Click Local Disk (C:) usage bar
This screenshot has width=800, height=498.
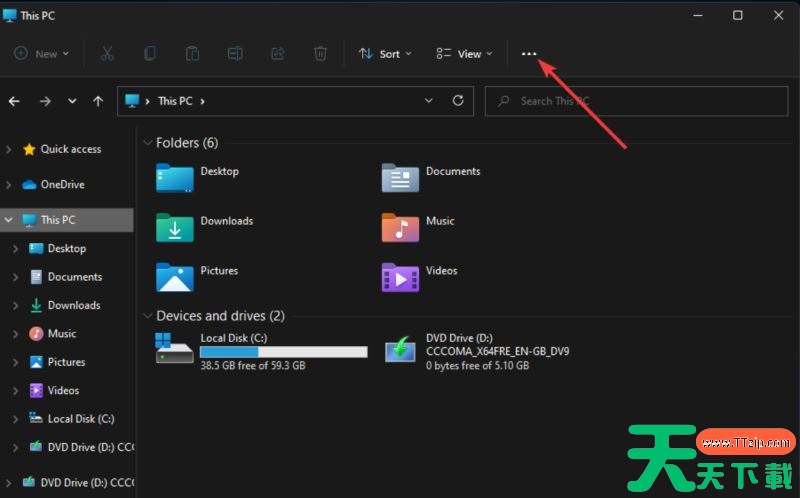pyautogui.click(x=284, y=352)
